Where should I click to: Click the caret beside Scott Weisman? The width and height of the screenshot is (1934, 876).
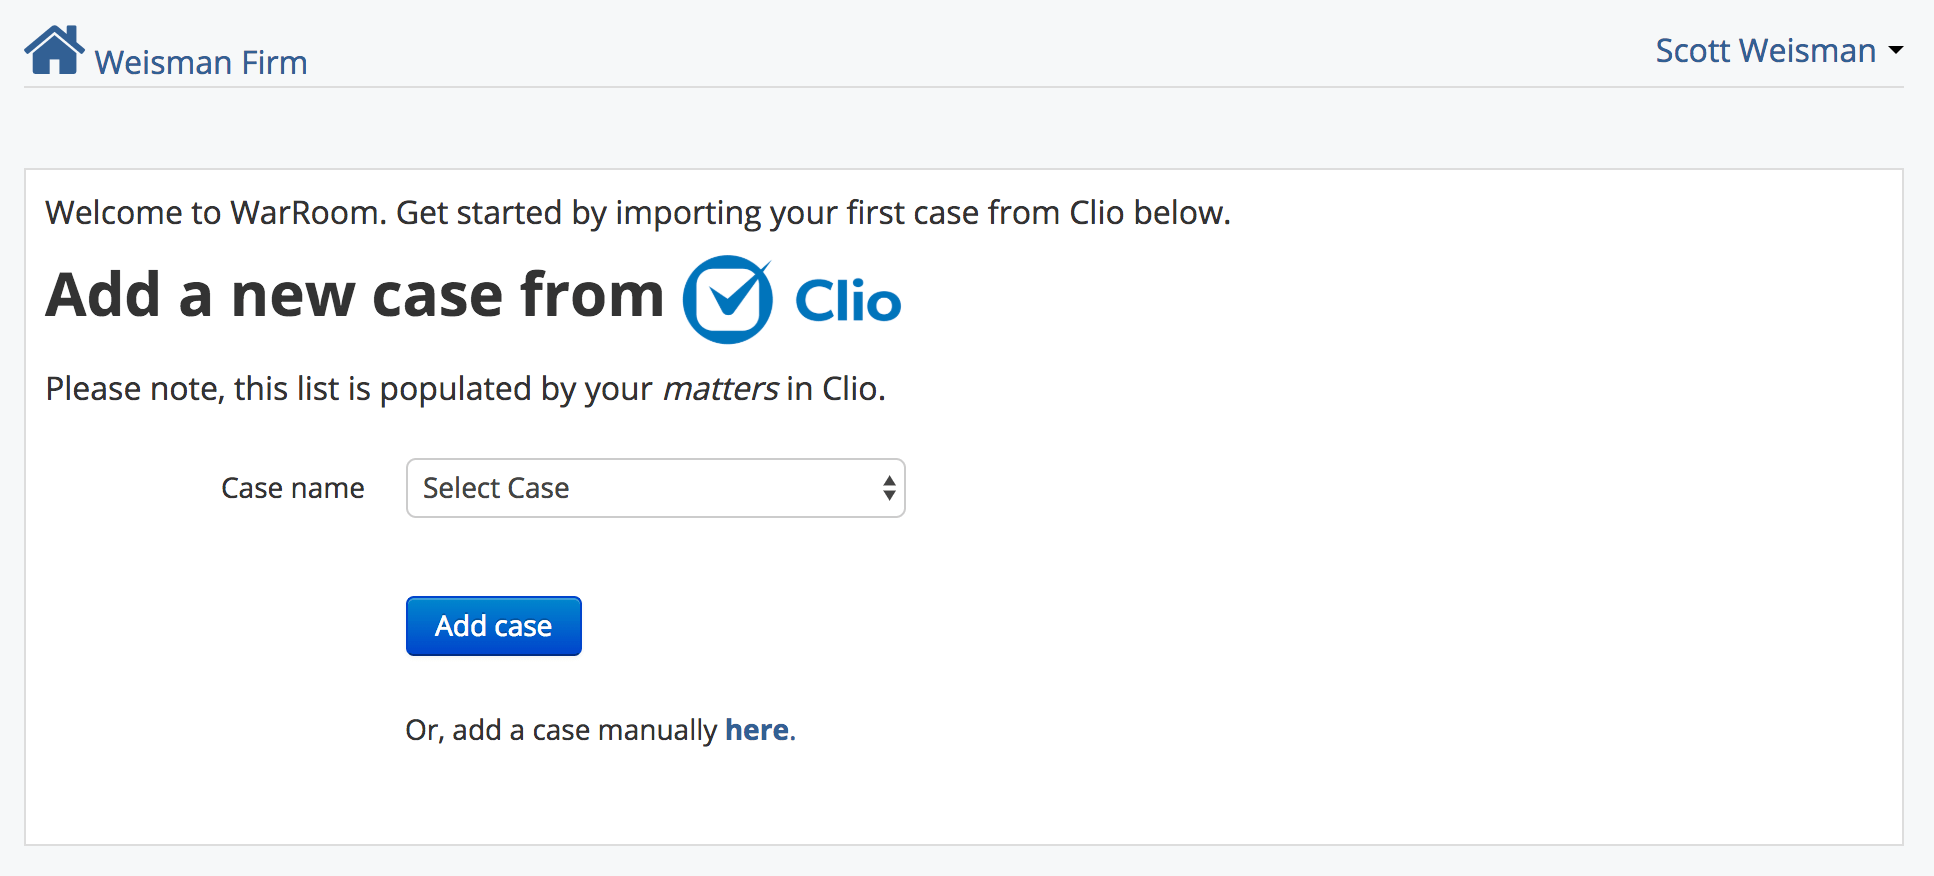coord(1895,50)
